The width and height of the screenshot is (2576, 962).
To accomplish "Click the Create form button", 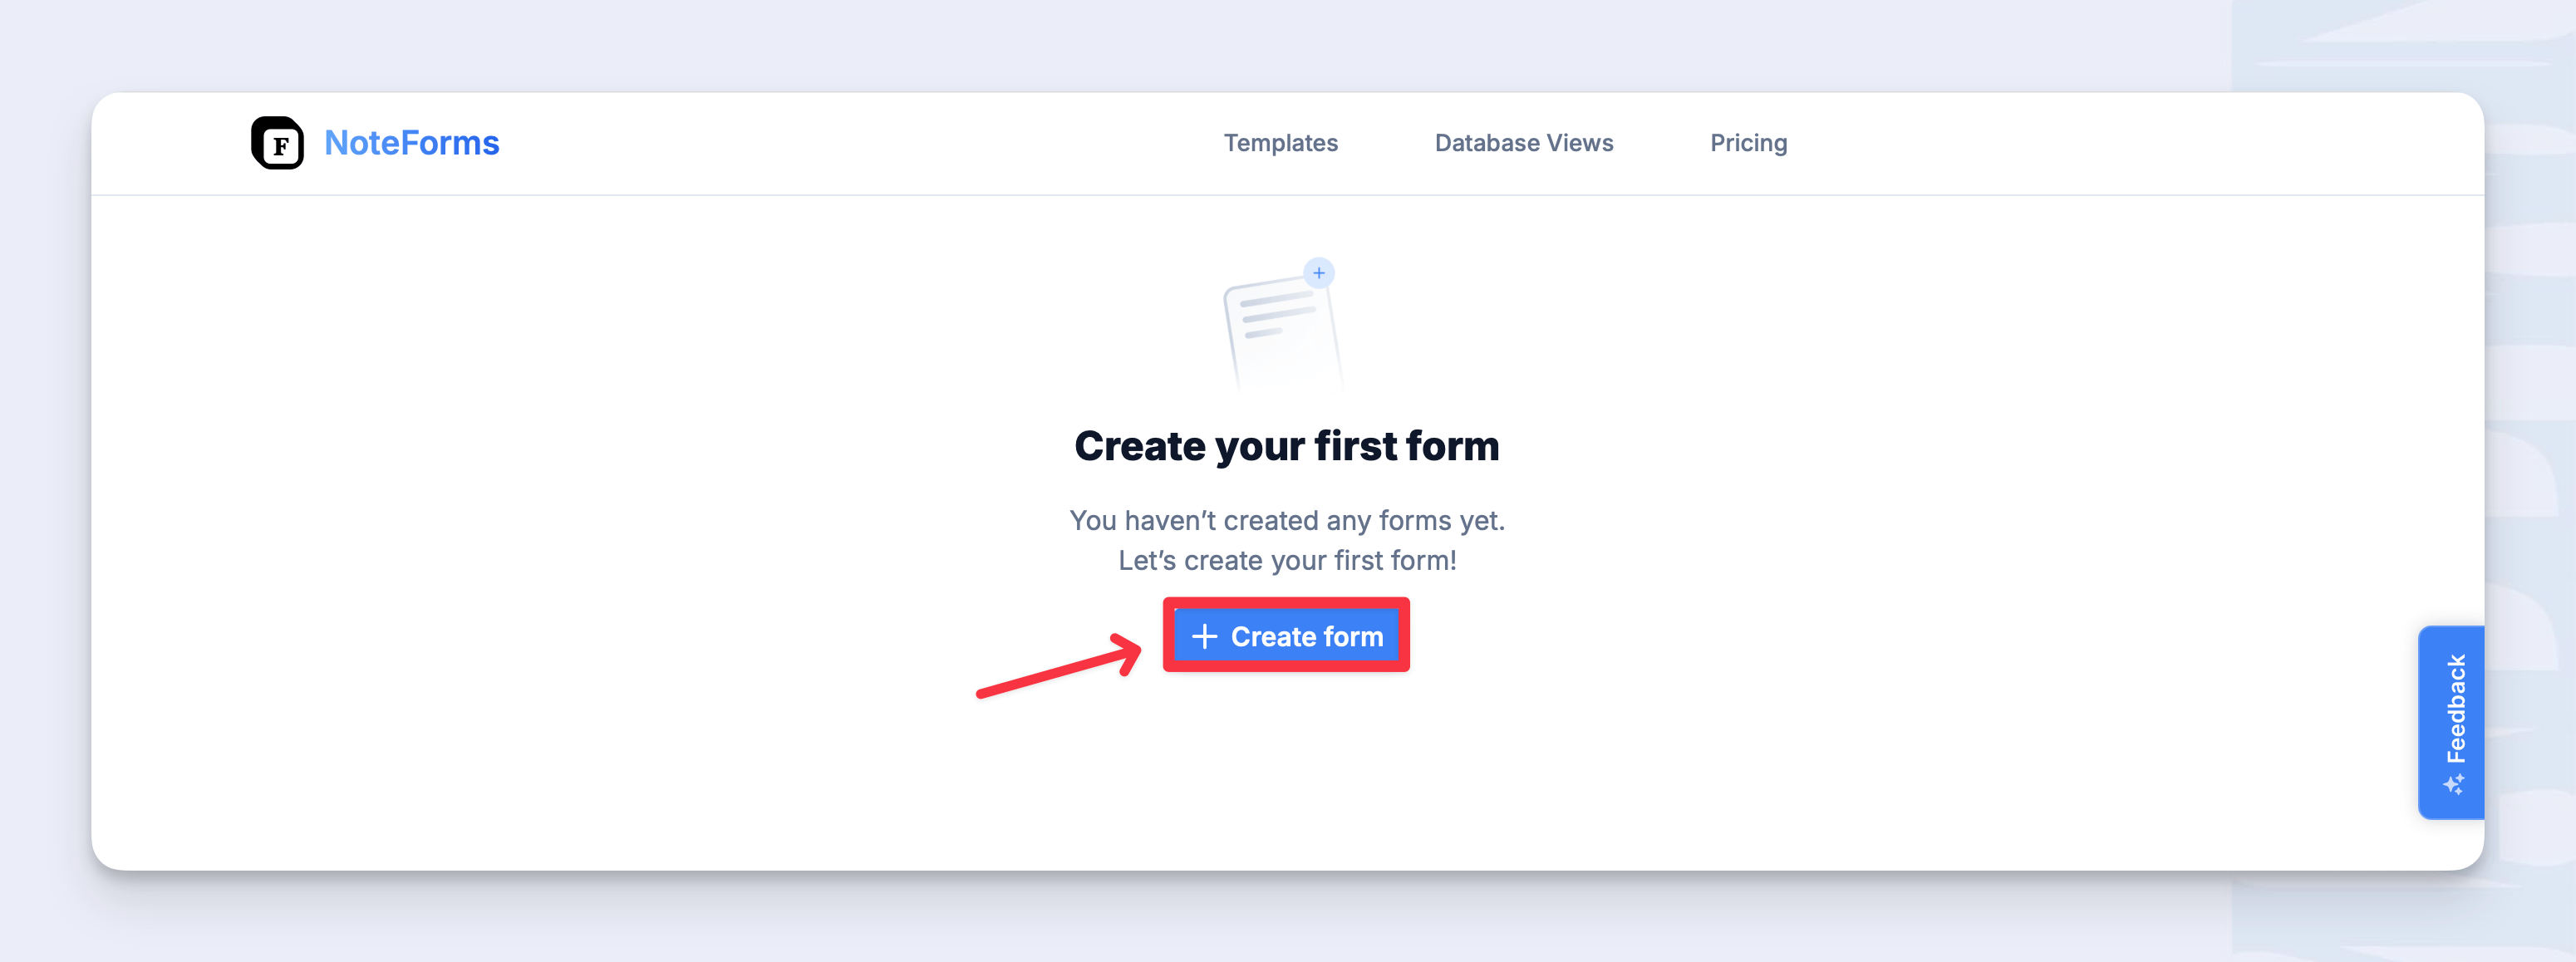I will (x=1286, y=636).
